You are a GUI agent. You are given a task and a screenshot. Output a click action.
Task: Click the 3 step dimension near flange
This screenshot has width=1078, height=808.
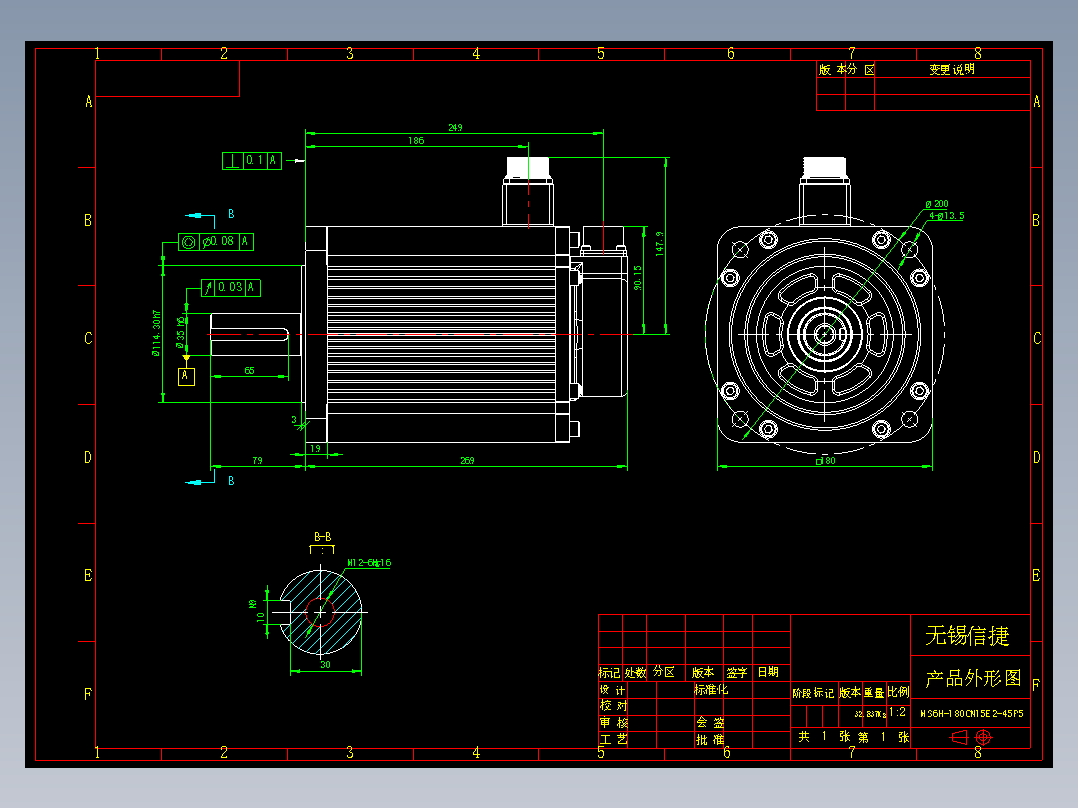(294, 419)
